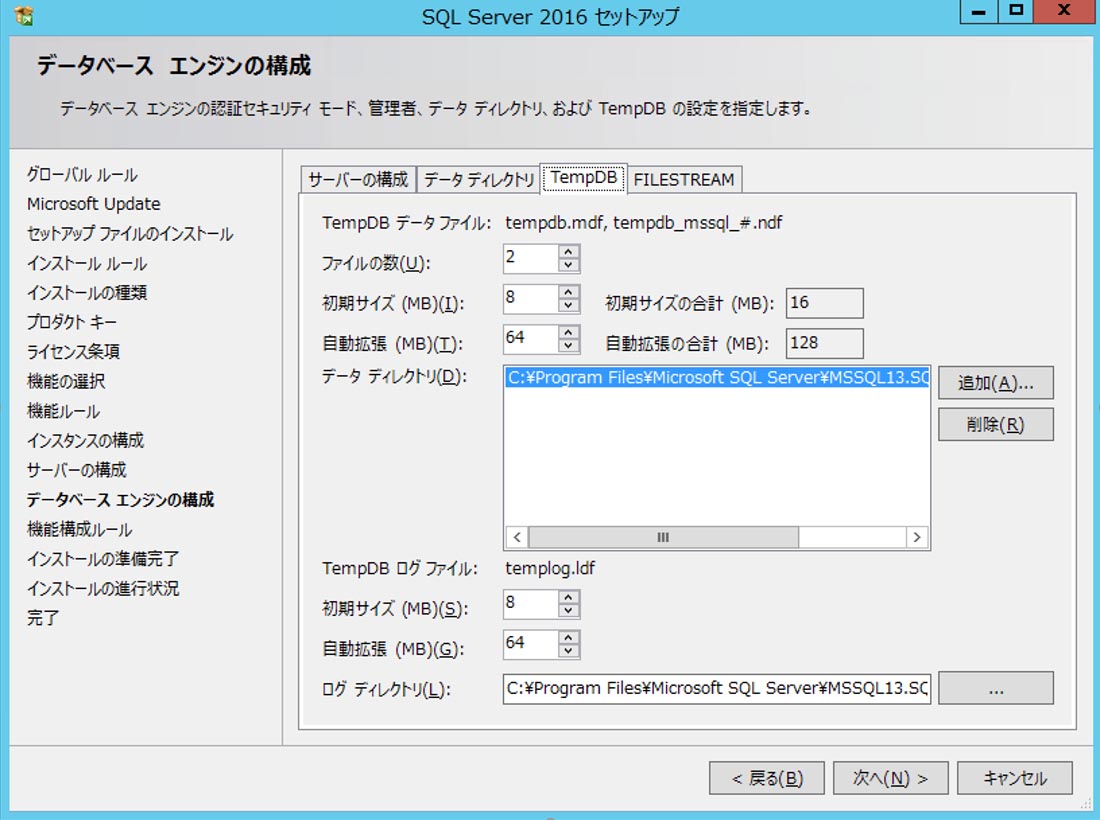
Task: Open the ログ ディレクトリ browse (...) button
Action: 995,688
